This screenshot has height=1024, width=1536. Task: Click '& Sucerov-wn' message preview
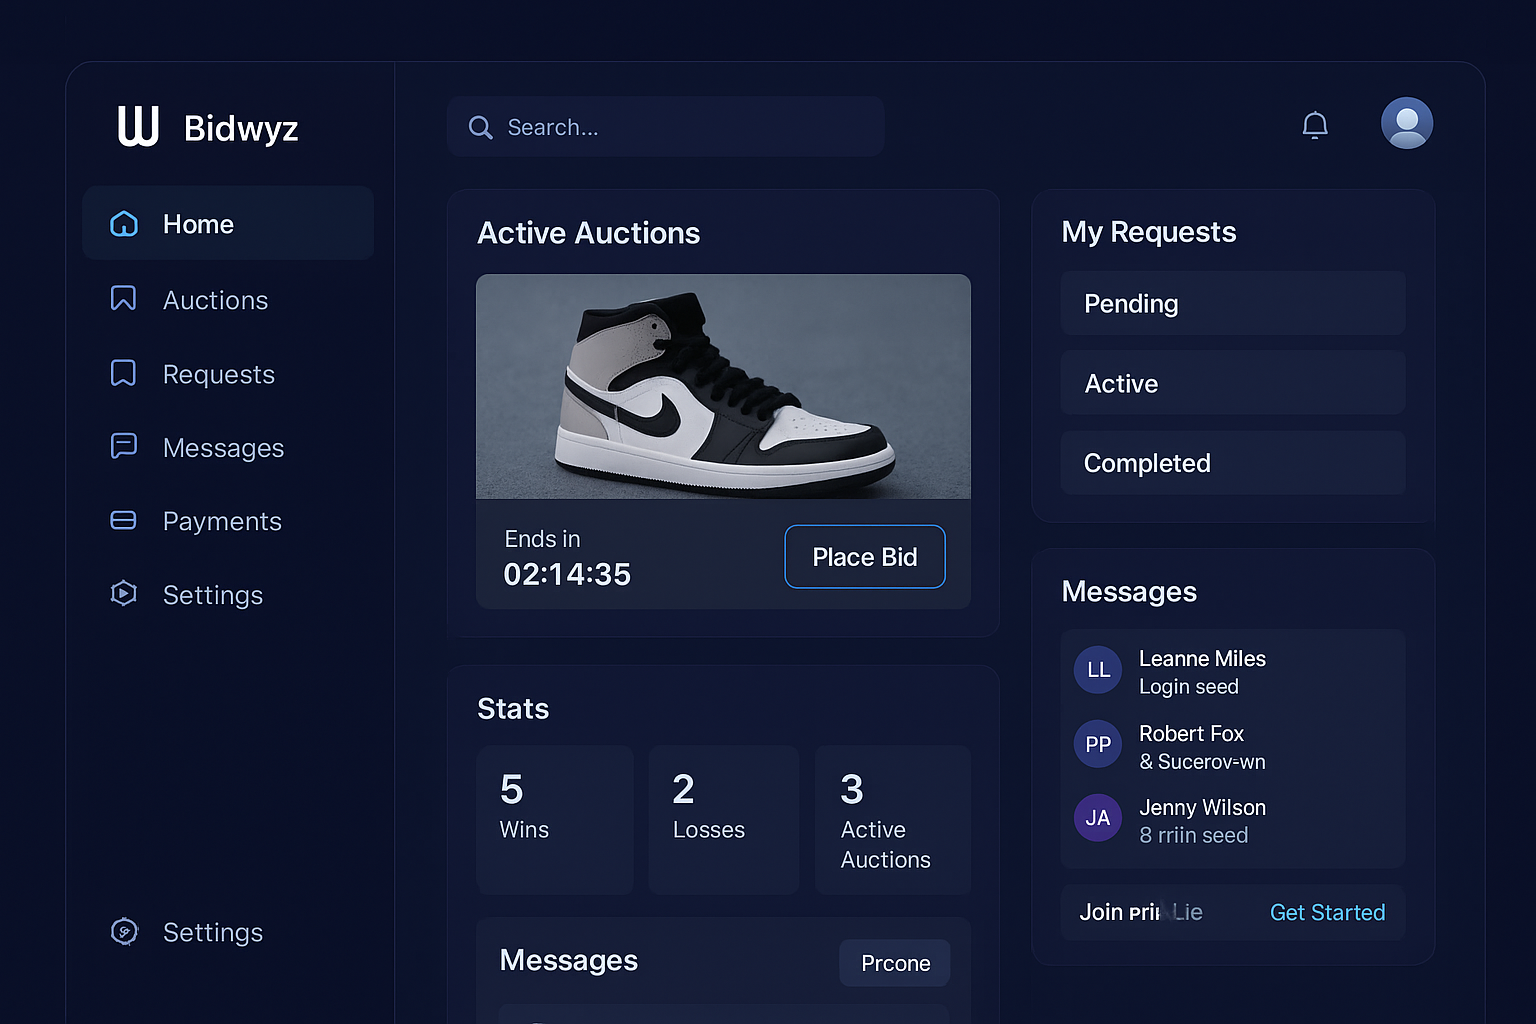(1202, 762)
